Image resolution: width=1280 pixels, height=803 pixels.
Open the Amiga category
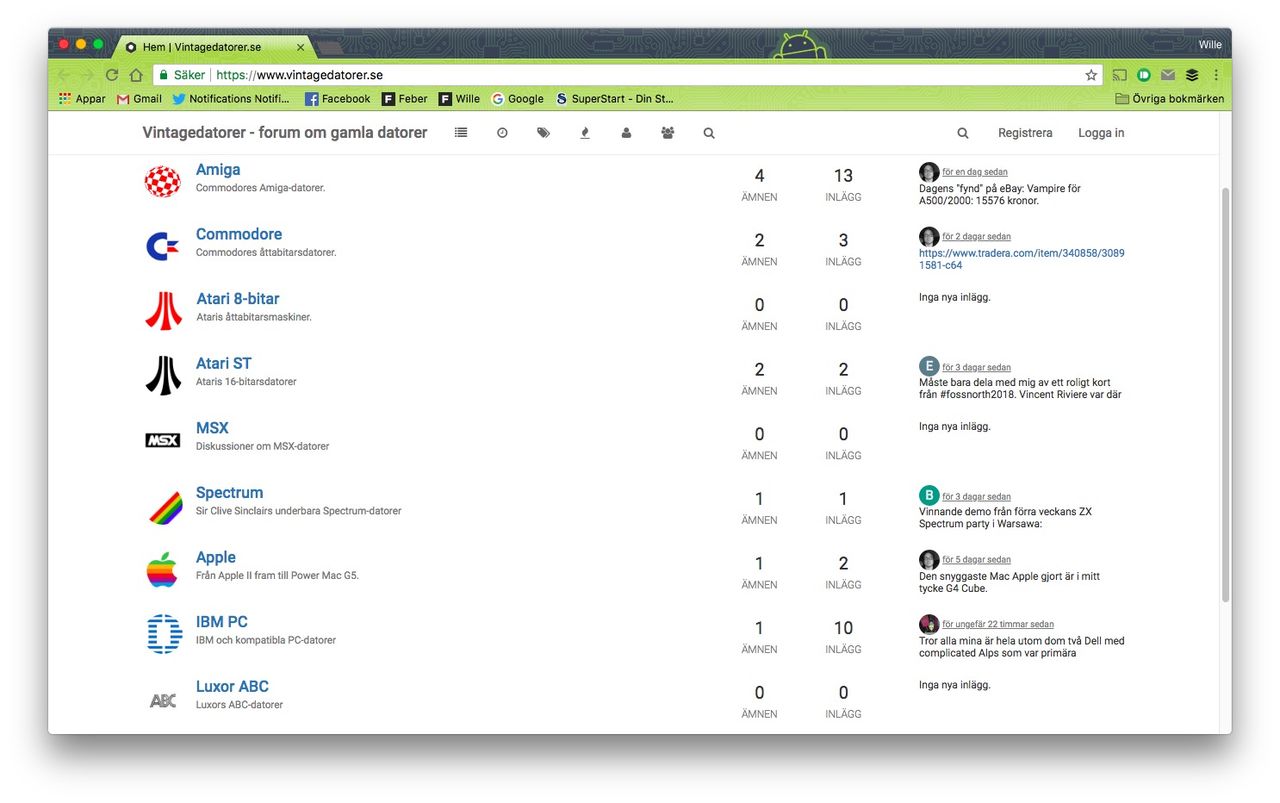[x=218, y=170]
